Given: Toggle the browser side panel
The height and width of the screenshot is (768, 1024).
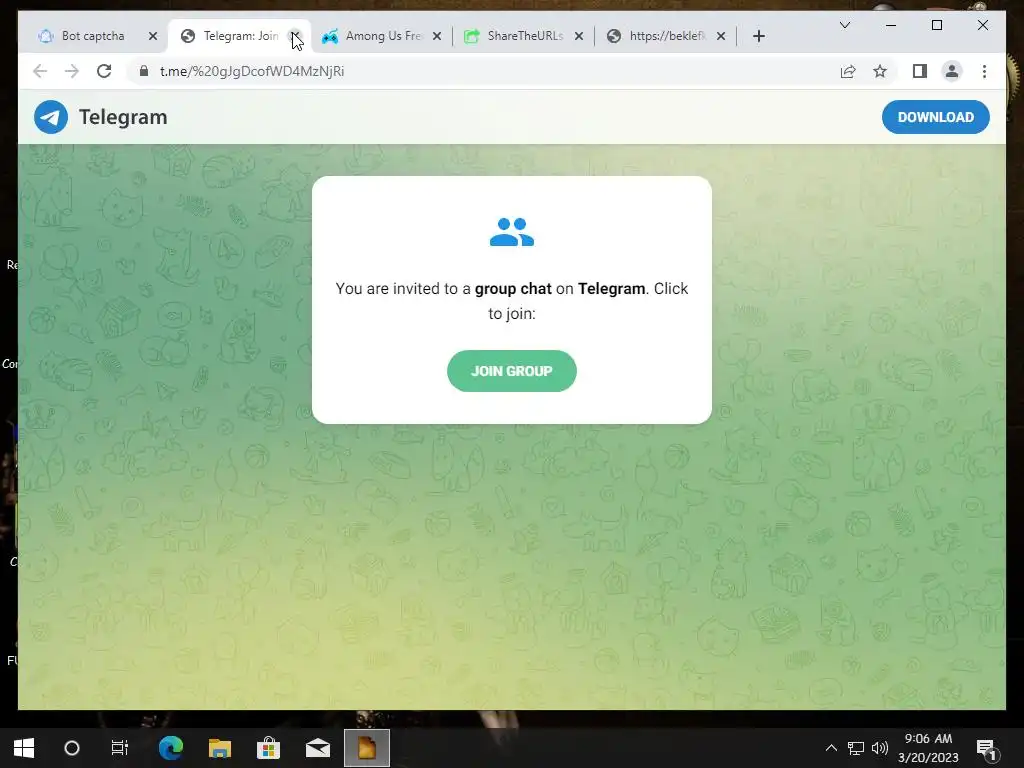Looking at the screenshot, I should point(920,71).
